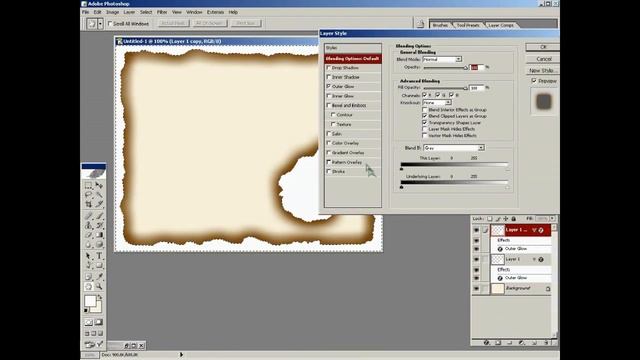The image size is (640, 360).
Task: Uncheck the Outer Glow style checkbox
Action: tap(329, 87)
